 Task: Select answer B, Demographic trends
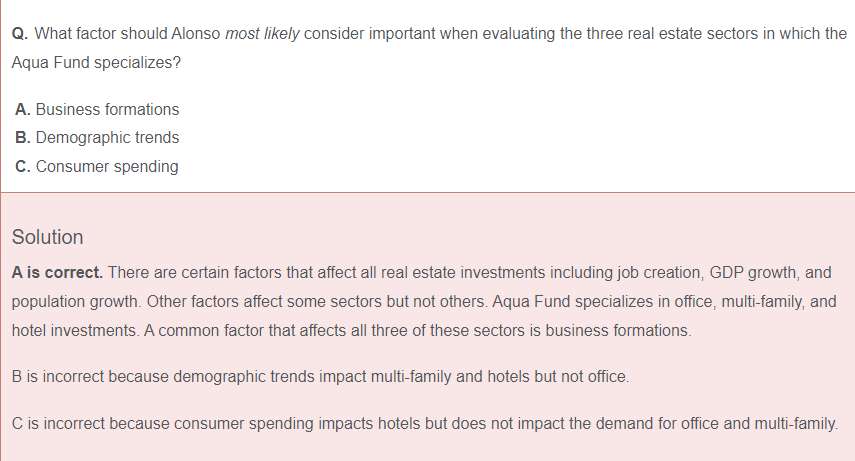click(x=97, y=137)
